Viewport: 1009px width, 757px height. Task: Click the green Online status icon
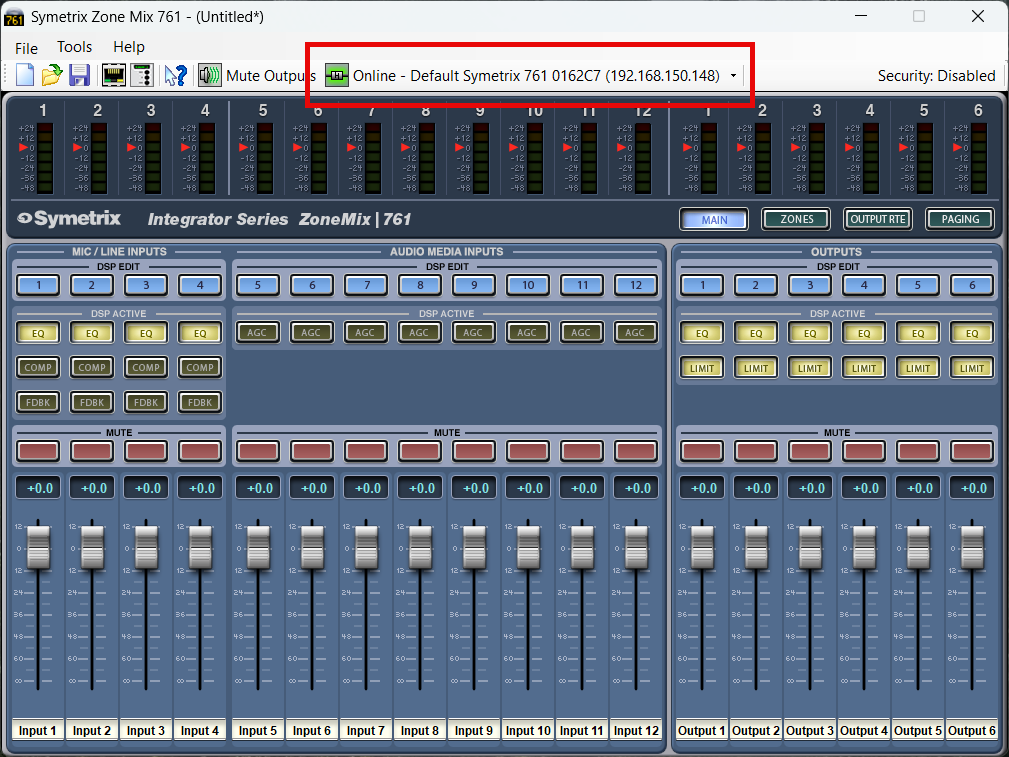click(337, 75)
